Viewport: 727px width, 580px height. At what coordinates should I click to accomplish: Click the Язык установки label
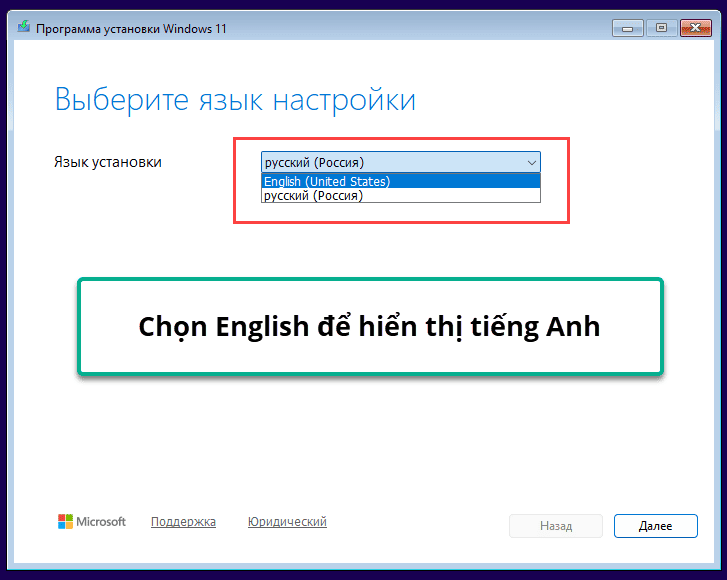click(108, 162)
